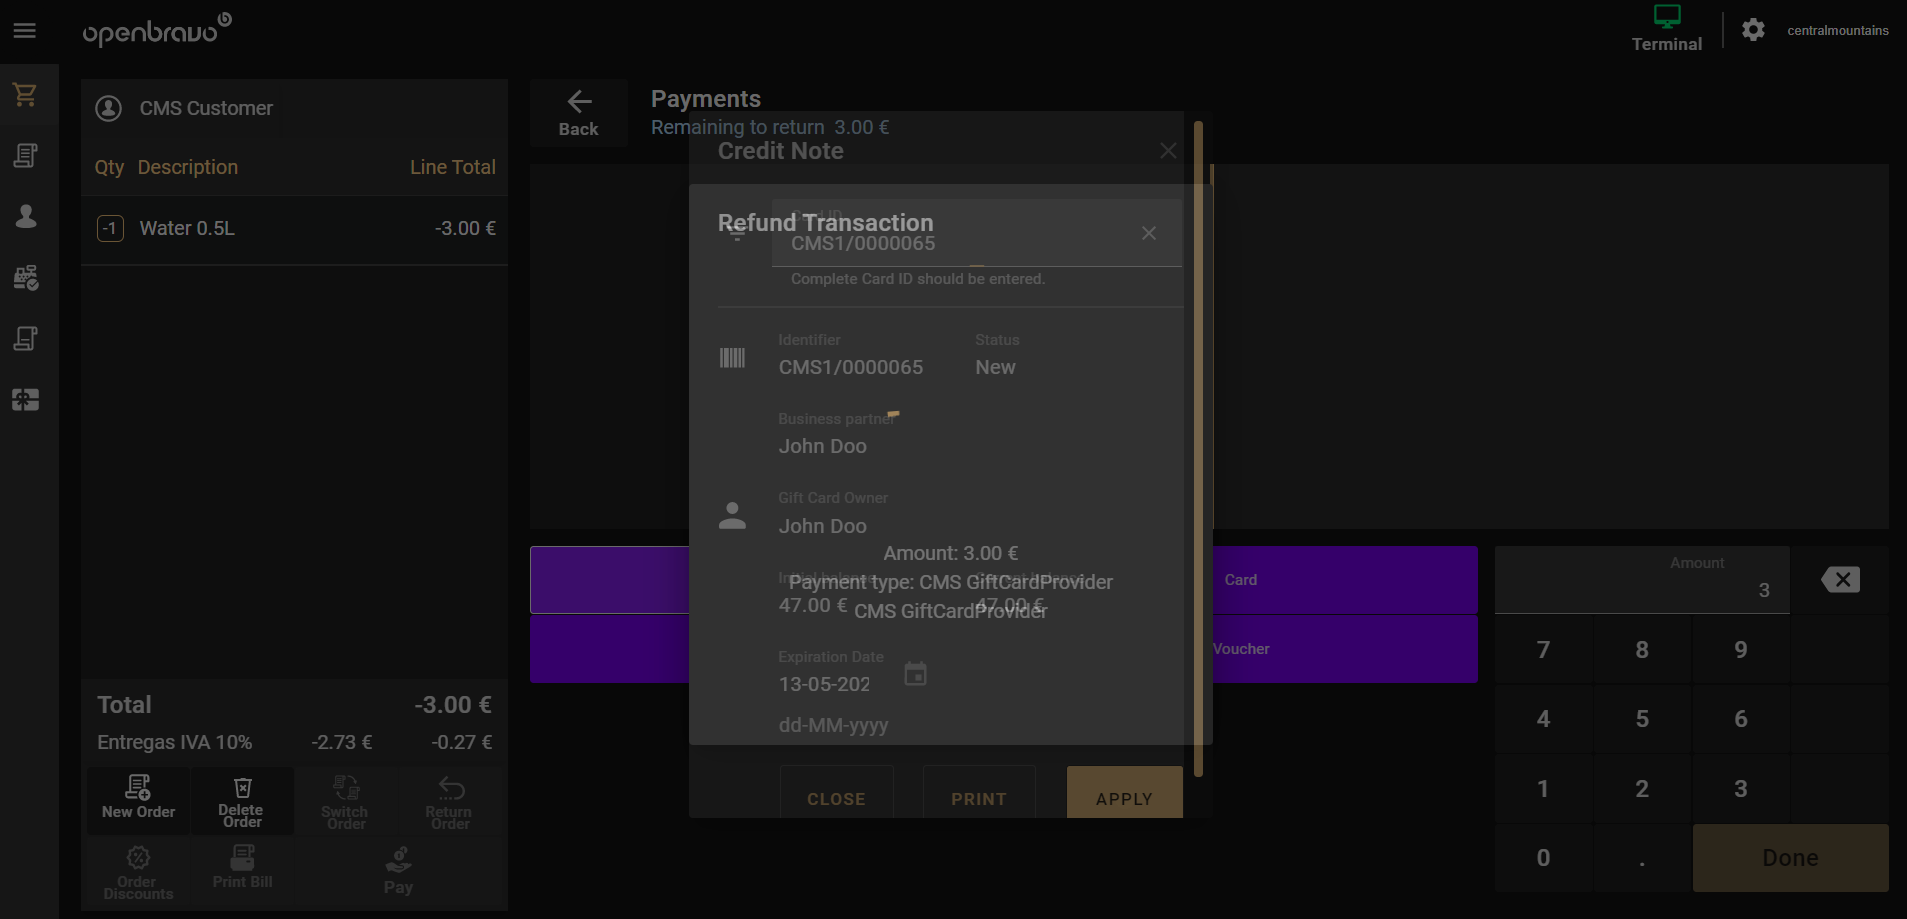Tap keypad number 4

point(1544,719)
